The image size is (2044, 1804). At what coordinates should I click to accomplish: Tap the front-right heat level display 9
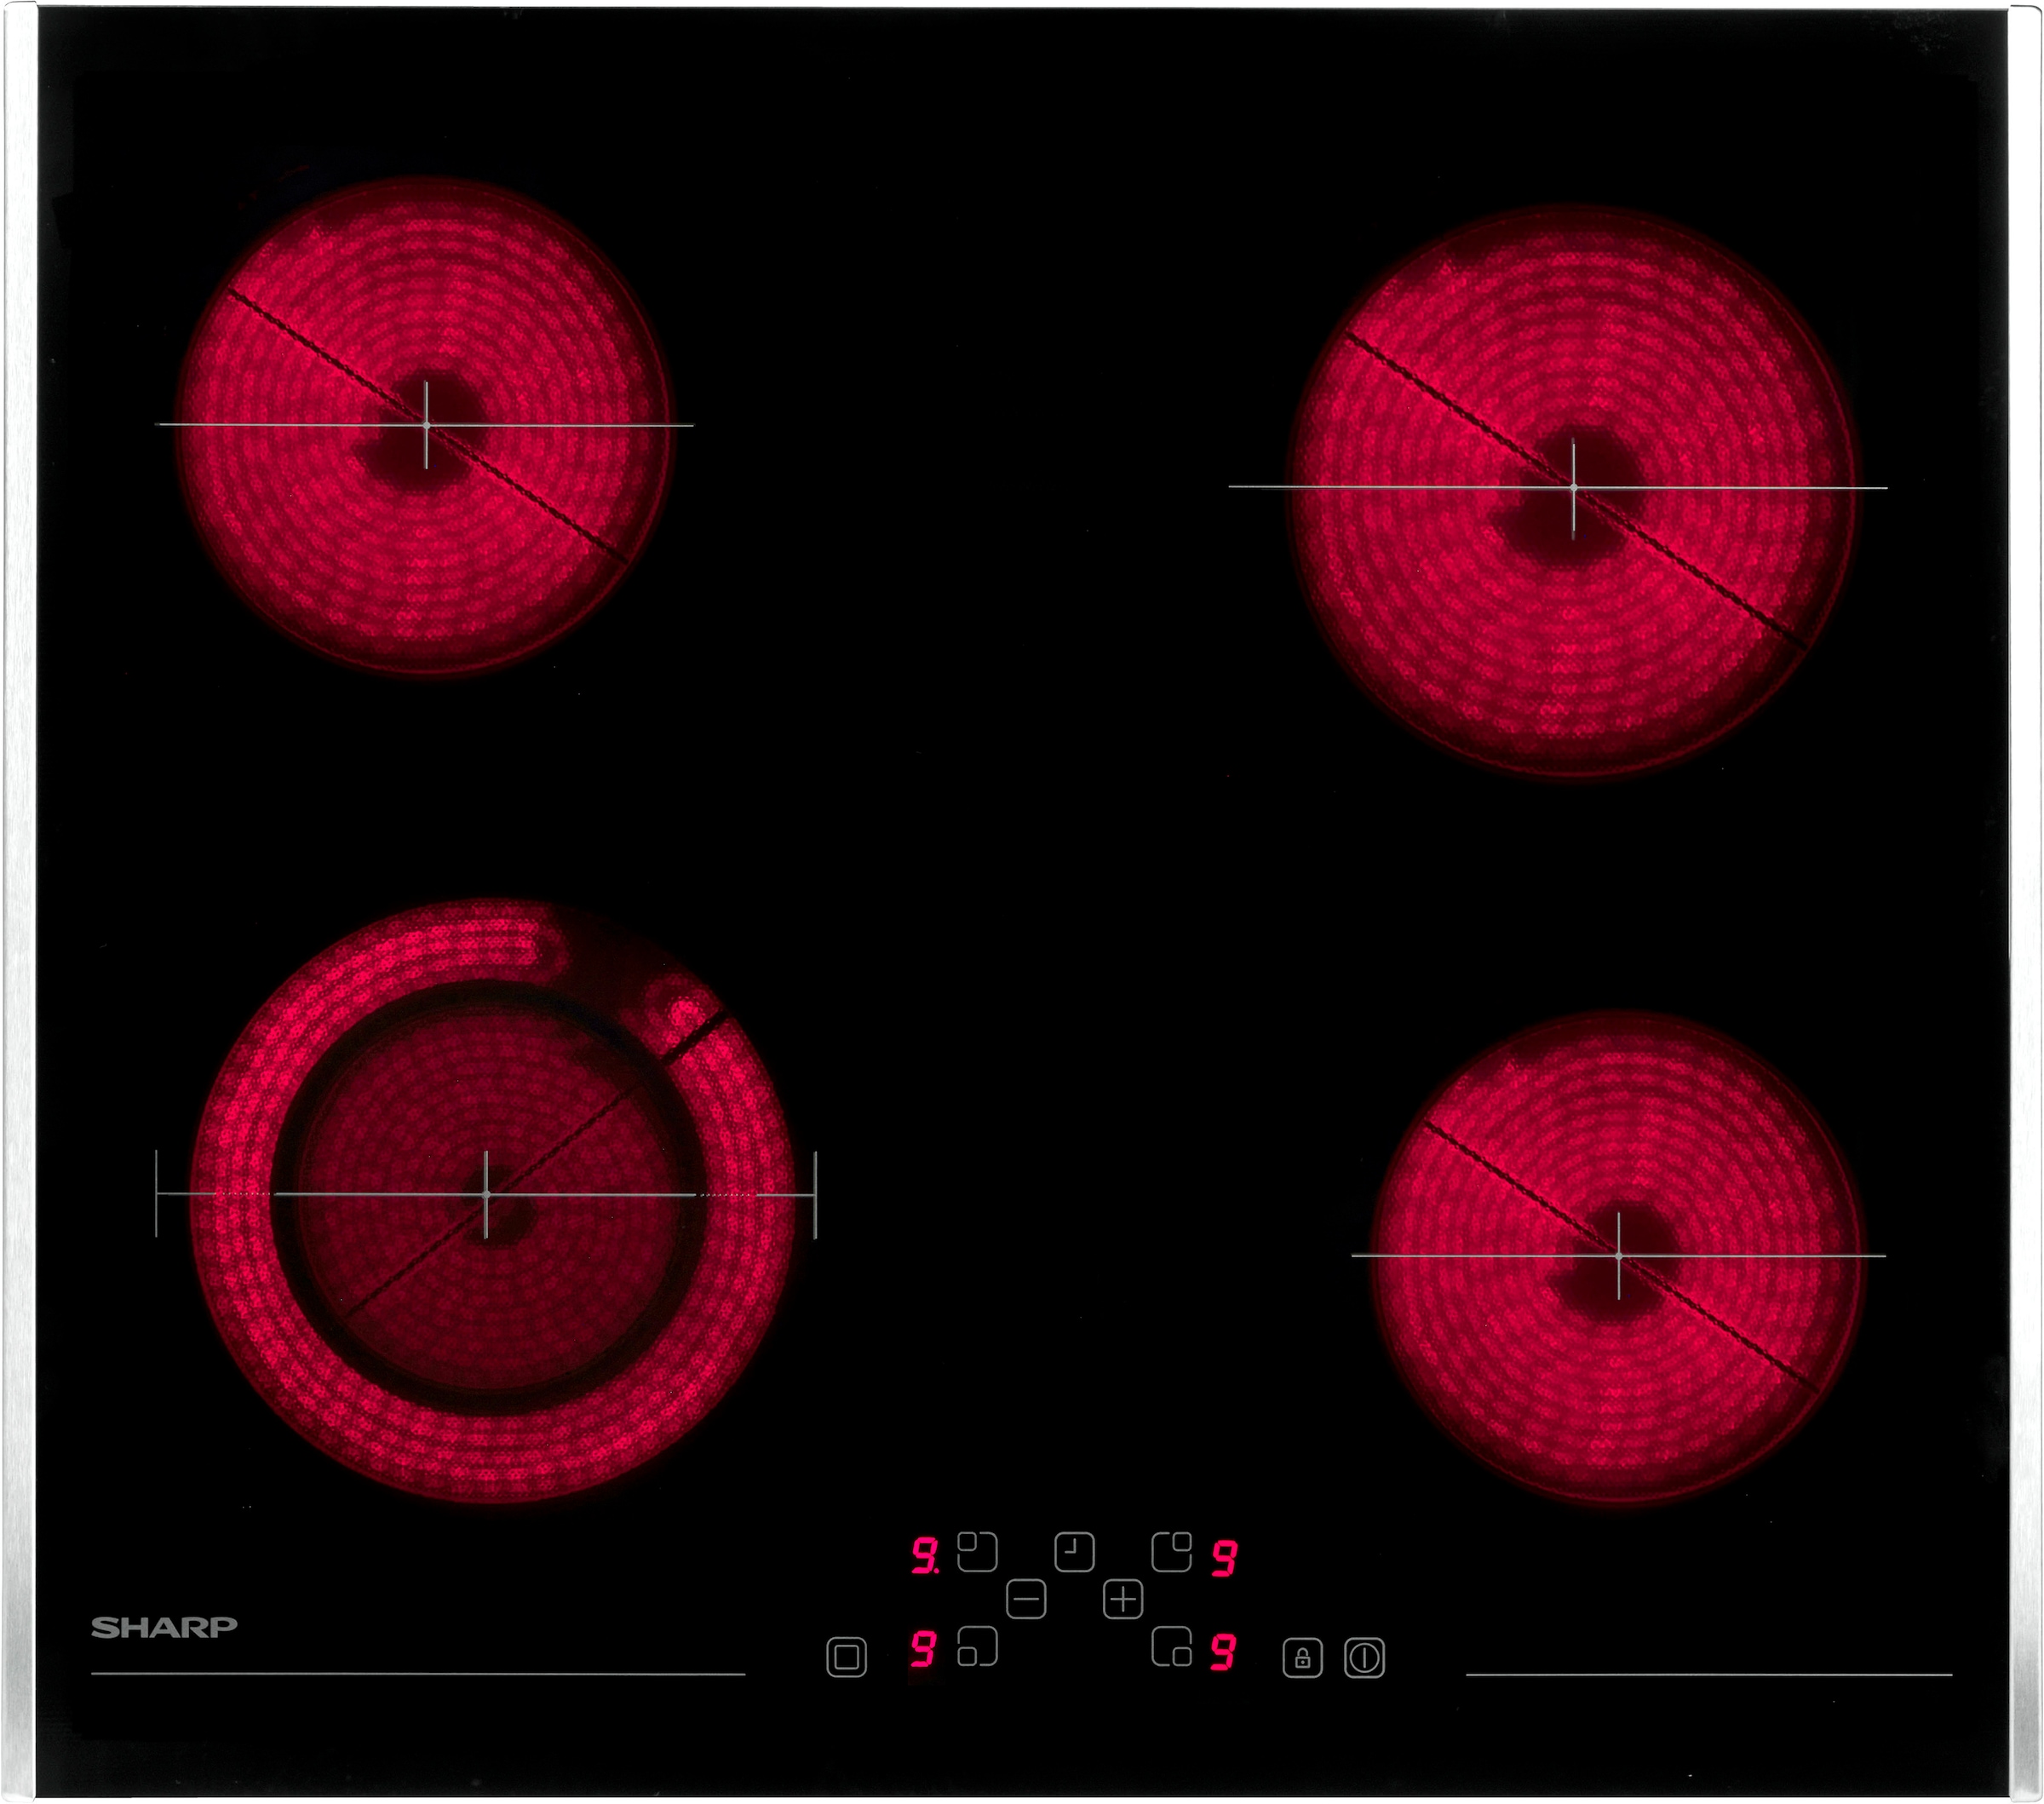[x=1222, y=1652]
